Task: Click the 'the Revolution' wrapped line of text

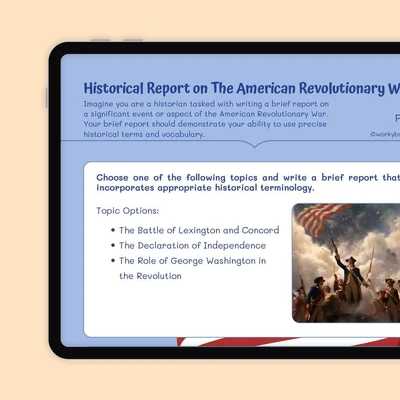Action: pyautogui.click(x=150, y=276)
